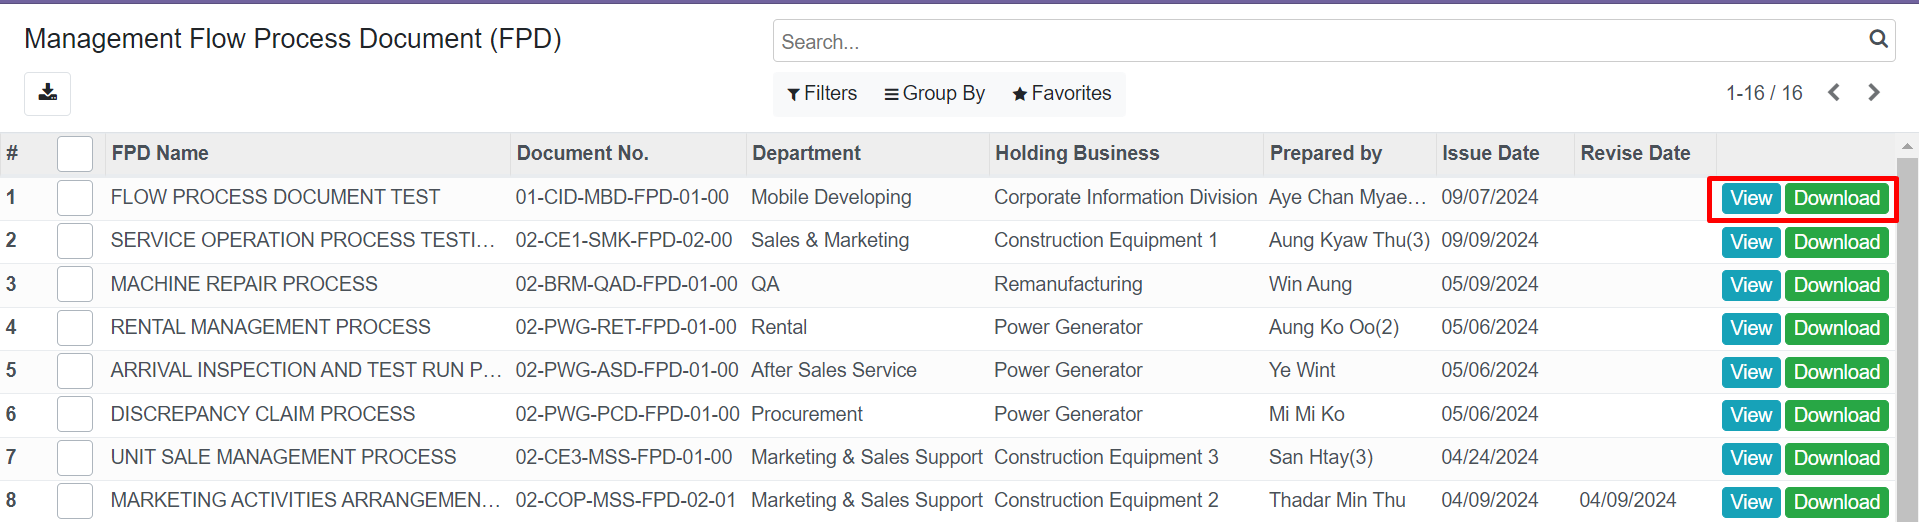Click issue date 04/24/2024 cell
This screenshot has width=1919, height=522.
coord(1489,457)
